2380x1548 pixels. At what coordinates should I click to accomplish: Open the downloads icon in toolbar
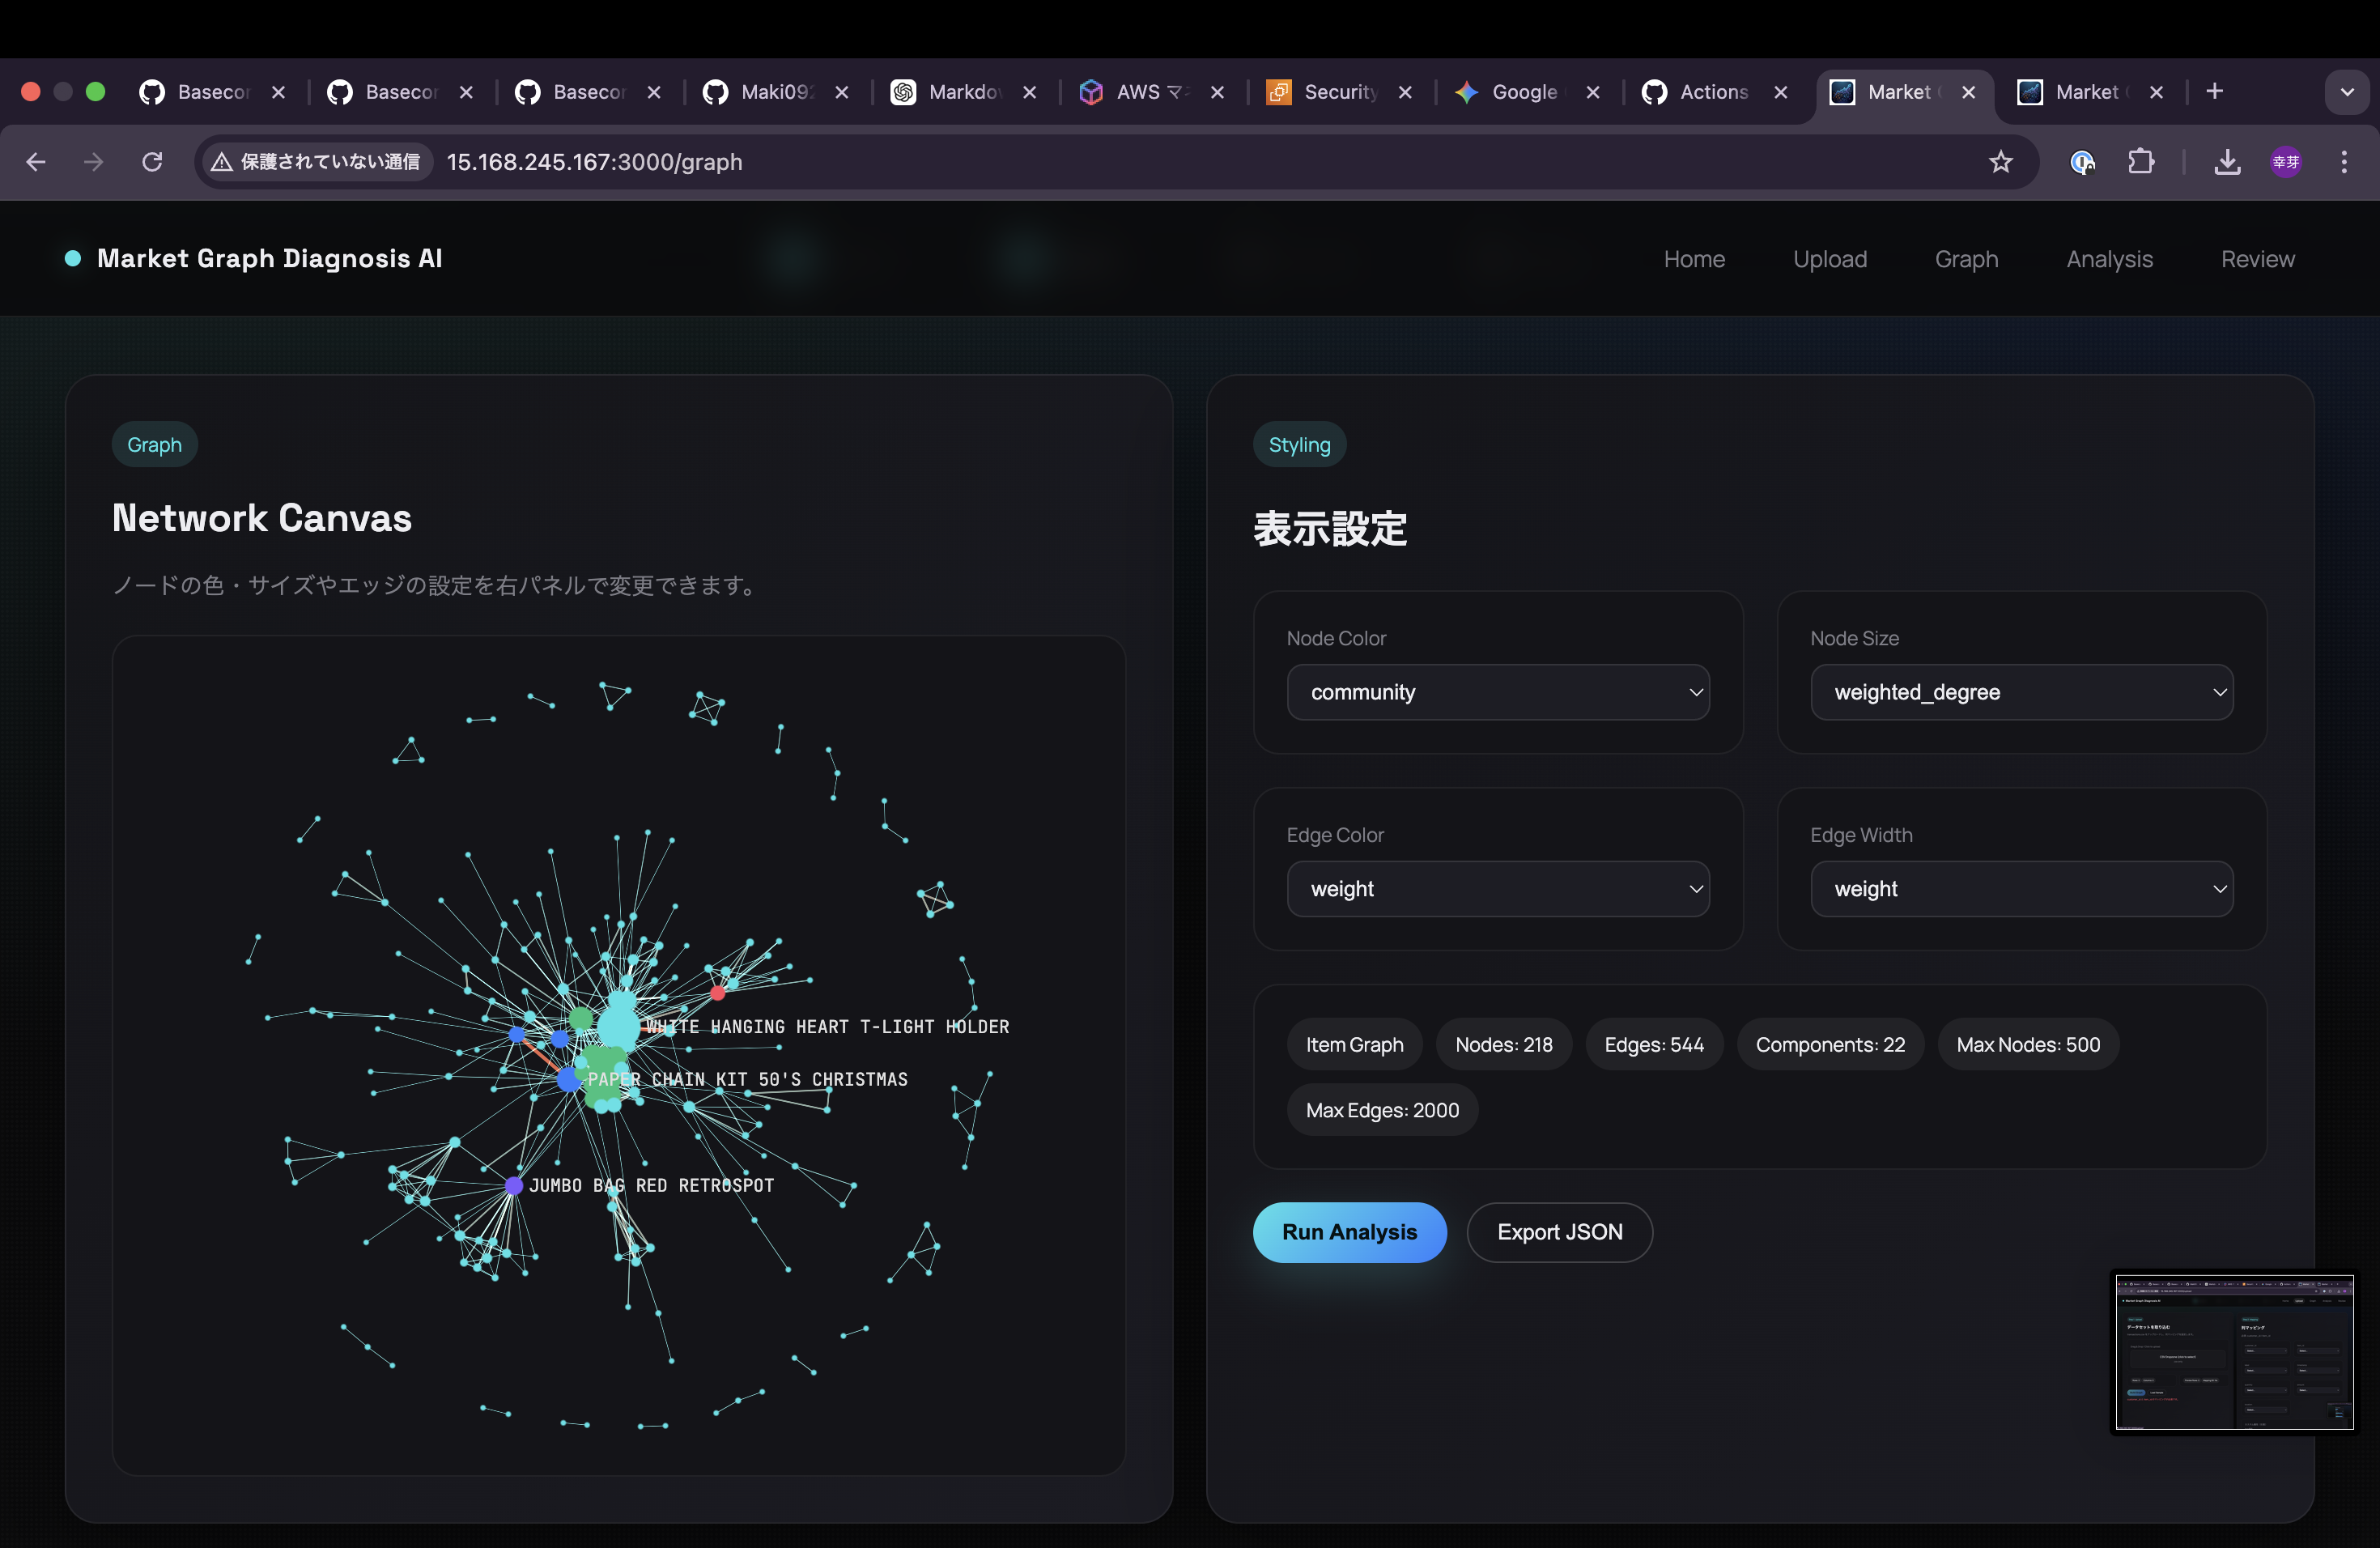[x=2227, y=162]
